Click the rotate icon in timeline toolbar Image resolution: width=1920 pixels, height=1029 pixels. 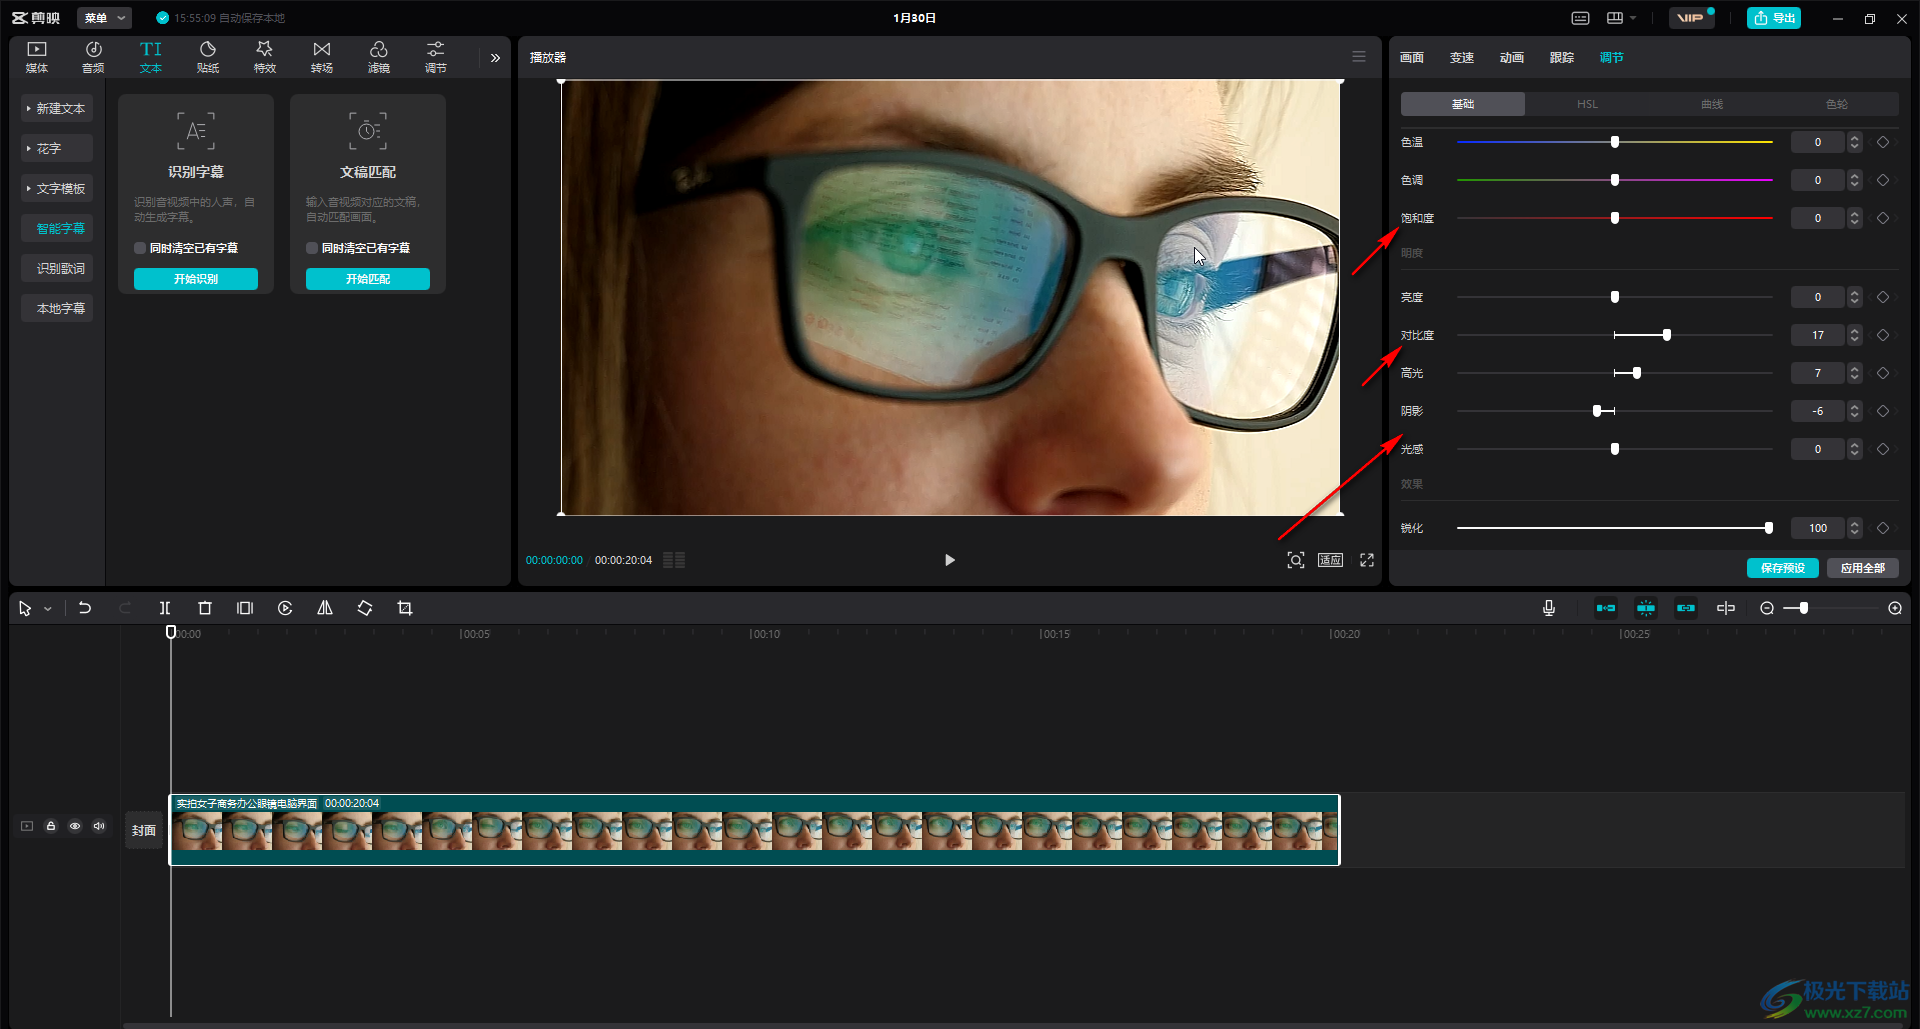point(365,608)
